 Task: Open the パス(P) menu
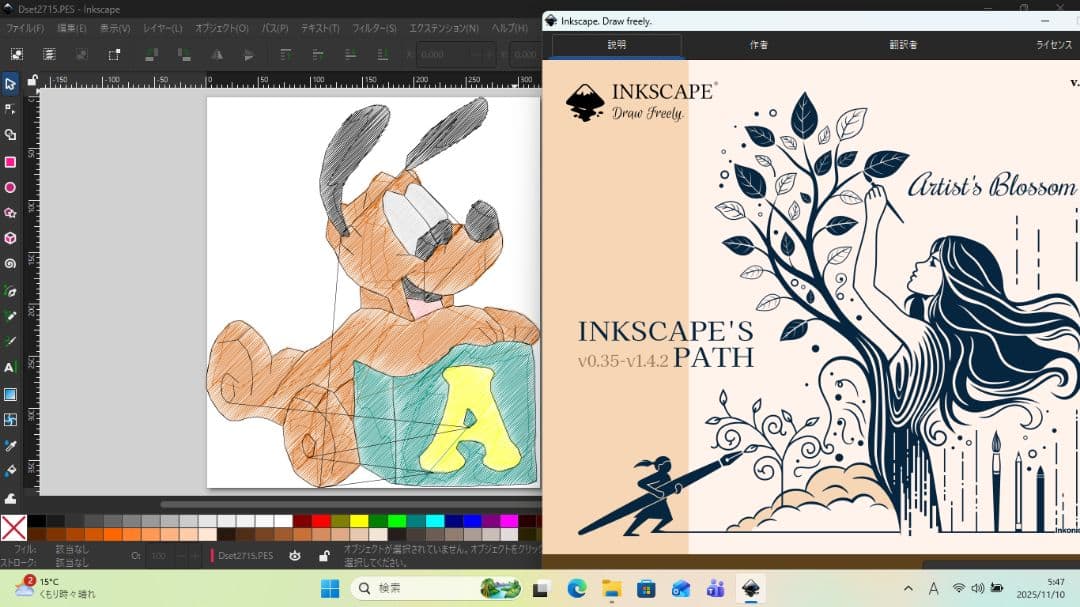coord(276,28)
